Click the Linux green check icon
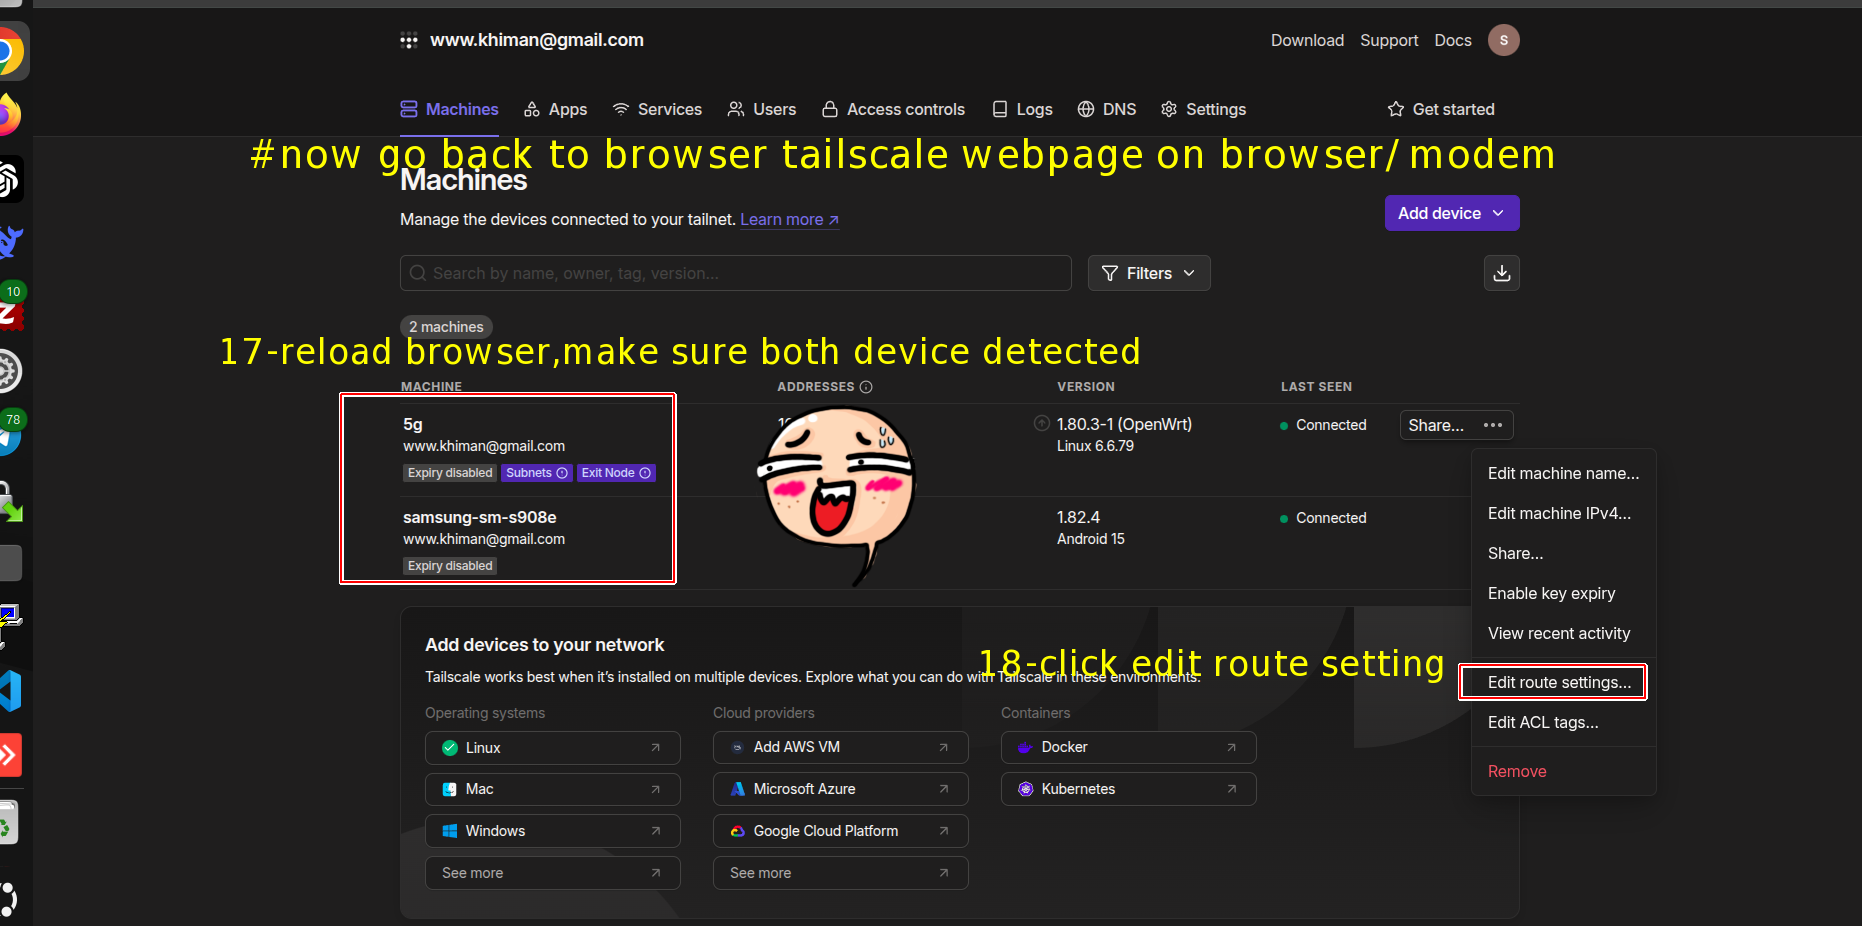The height and width of the screenshot is (926, 1862). coord(450,748)
